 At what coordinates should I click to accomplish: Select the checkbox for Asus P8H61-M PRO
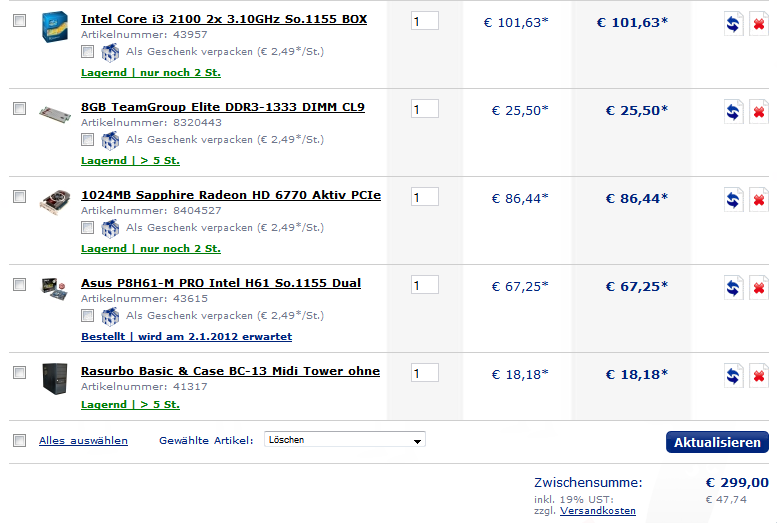click(x=19, y=285)
